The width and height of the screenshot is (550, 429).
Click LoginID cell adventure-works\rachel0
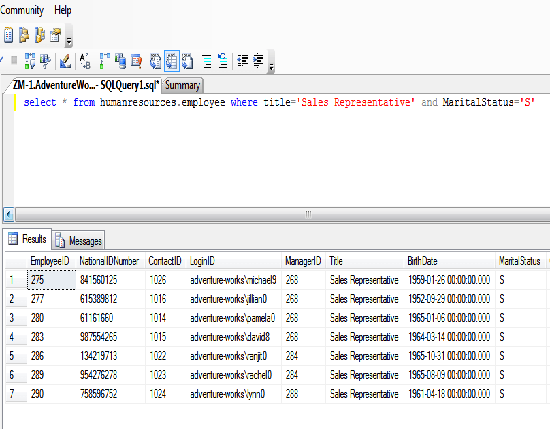coord(234,375)
